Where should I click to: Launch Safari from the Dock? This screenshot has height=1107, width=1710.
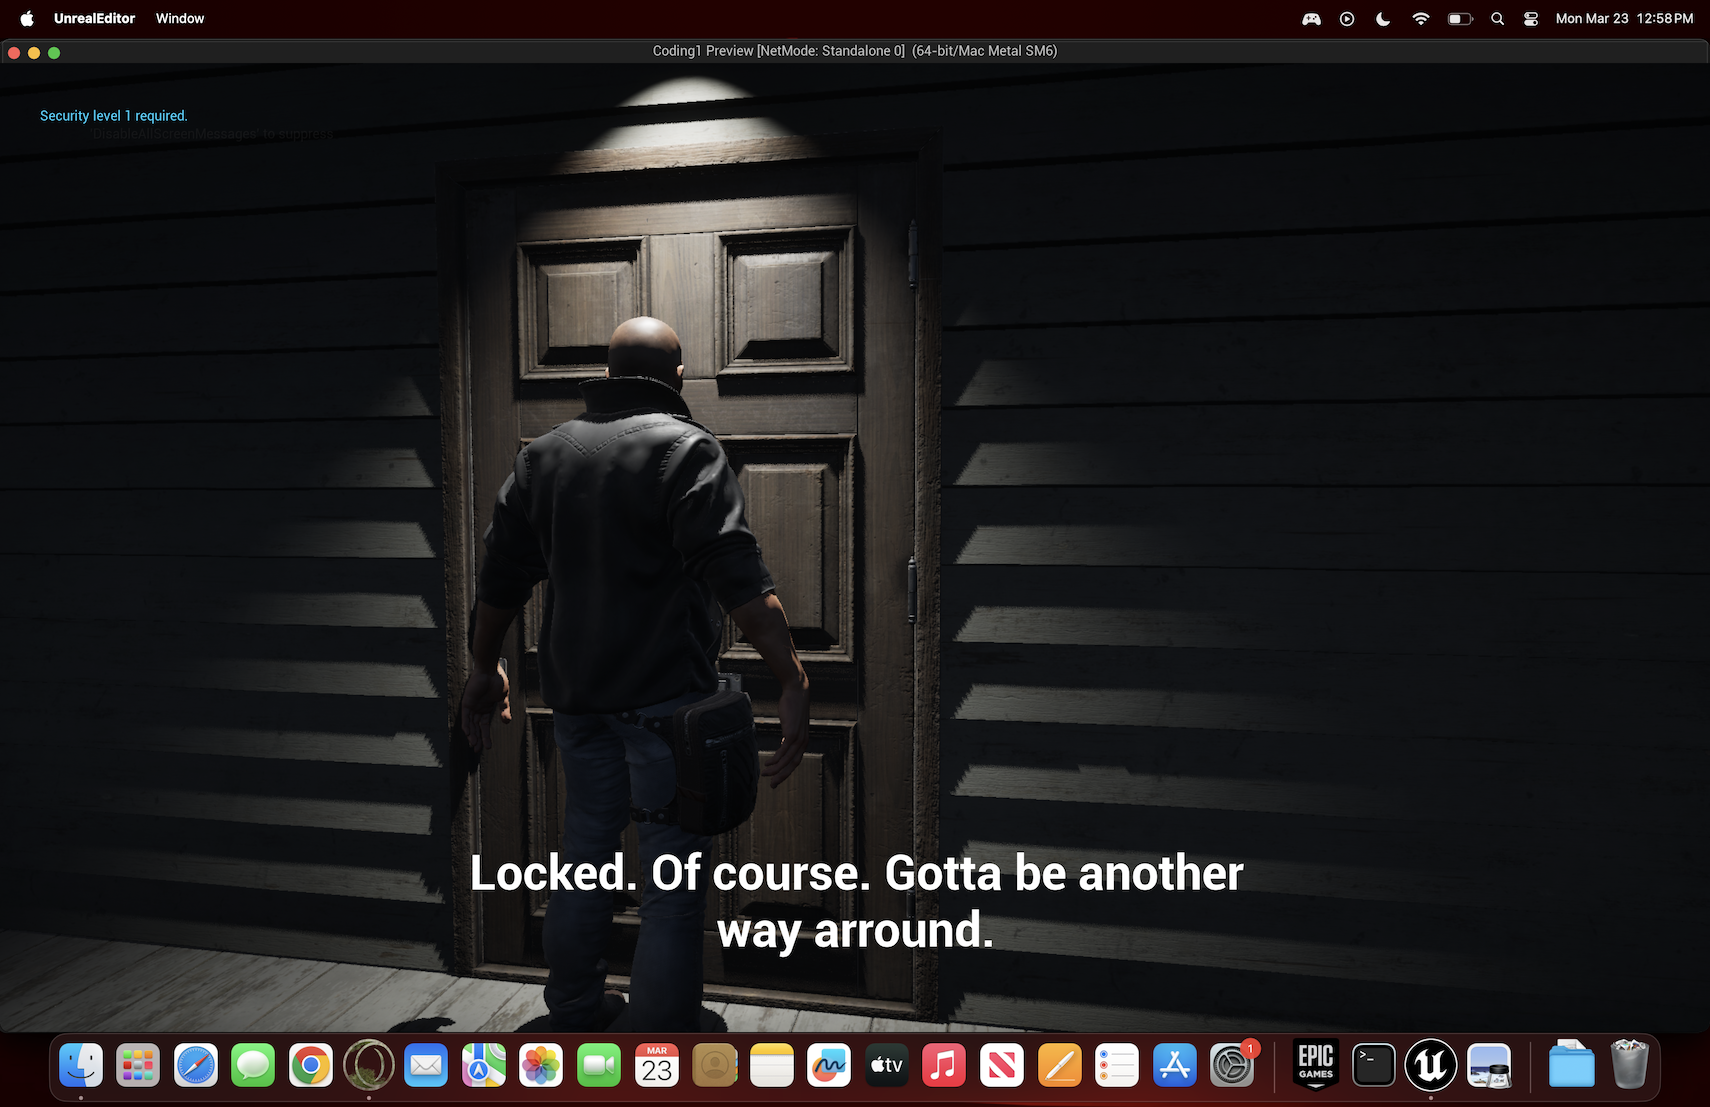[x=196, y=1066]
